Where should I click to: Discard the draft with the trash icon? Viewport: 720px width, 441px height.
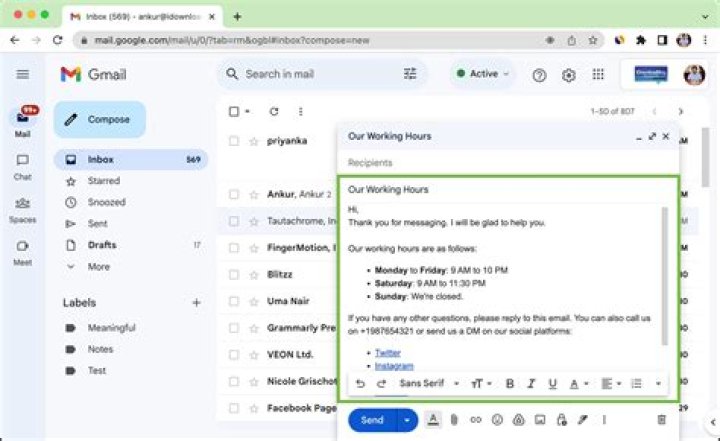coord(661,420)
